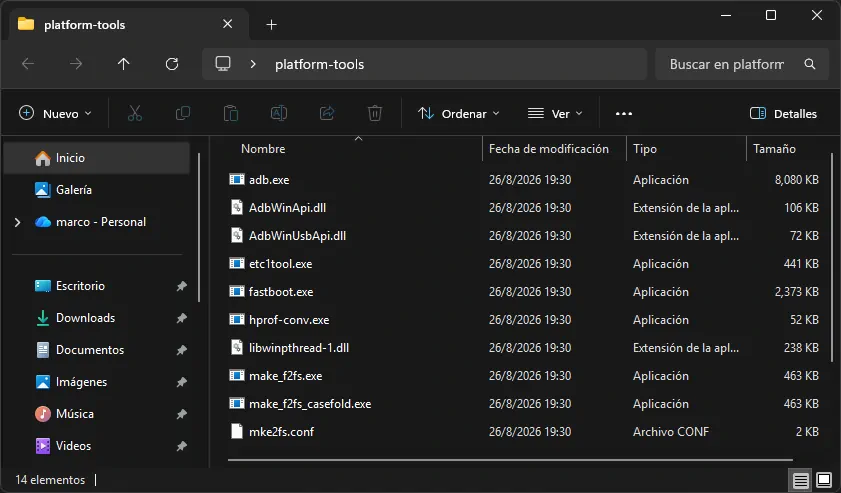Click the This PC monitor icon in address bar
The height and width of the screenshot is (493, 841).
223,64
